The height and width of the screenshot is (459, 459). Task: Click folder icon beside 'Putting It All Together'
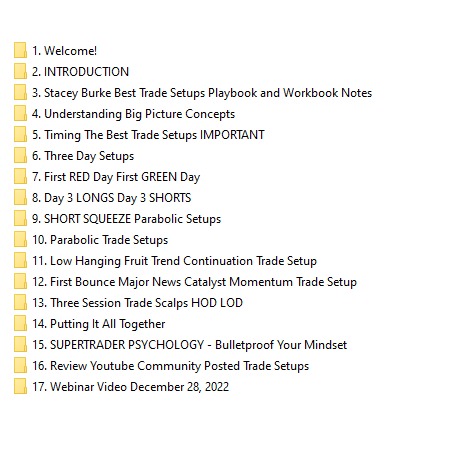pyautogui.click(x=20, y=323)
